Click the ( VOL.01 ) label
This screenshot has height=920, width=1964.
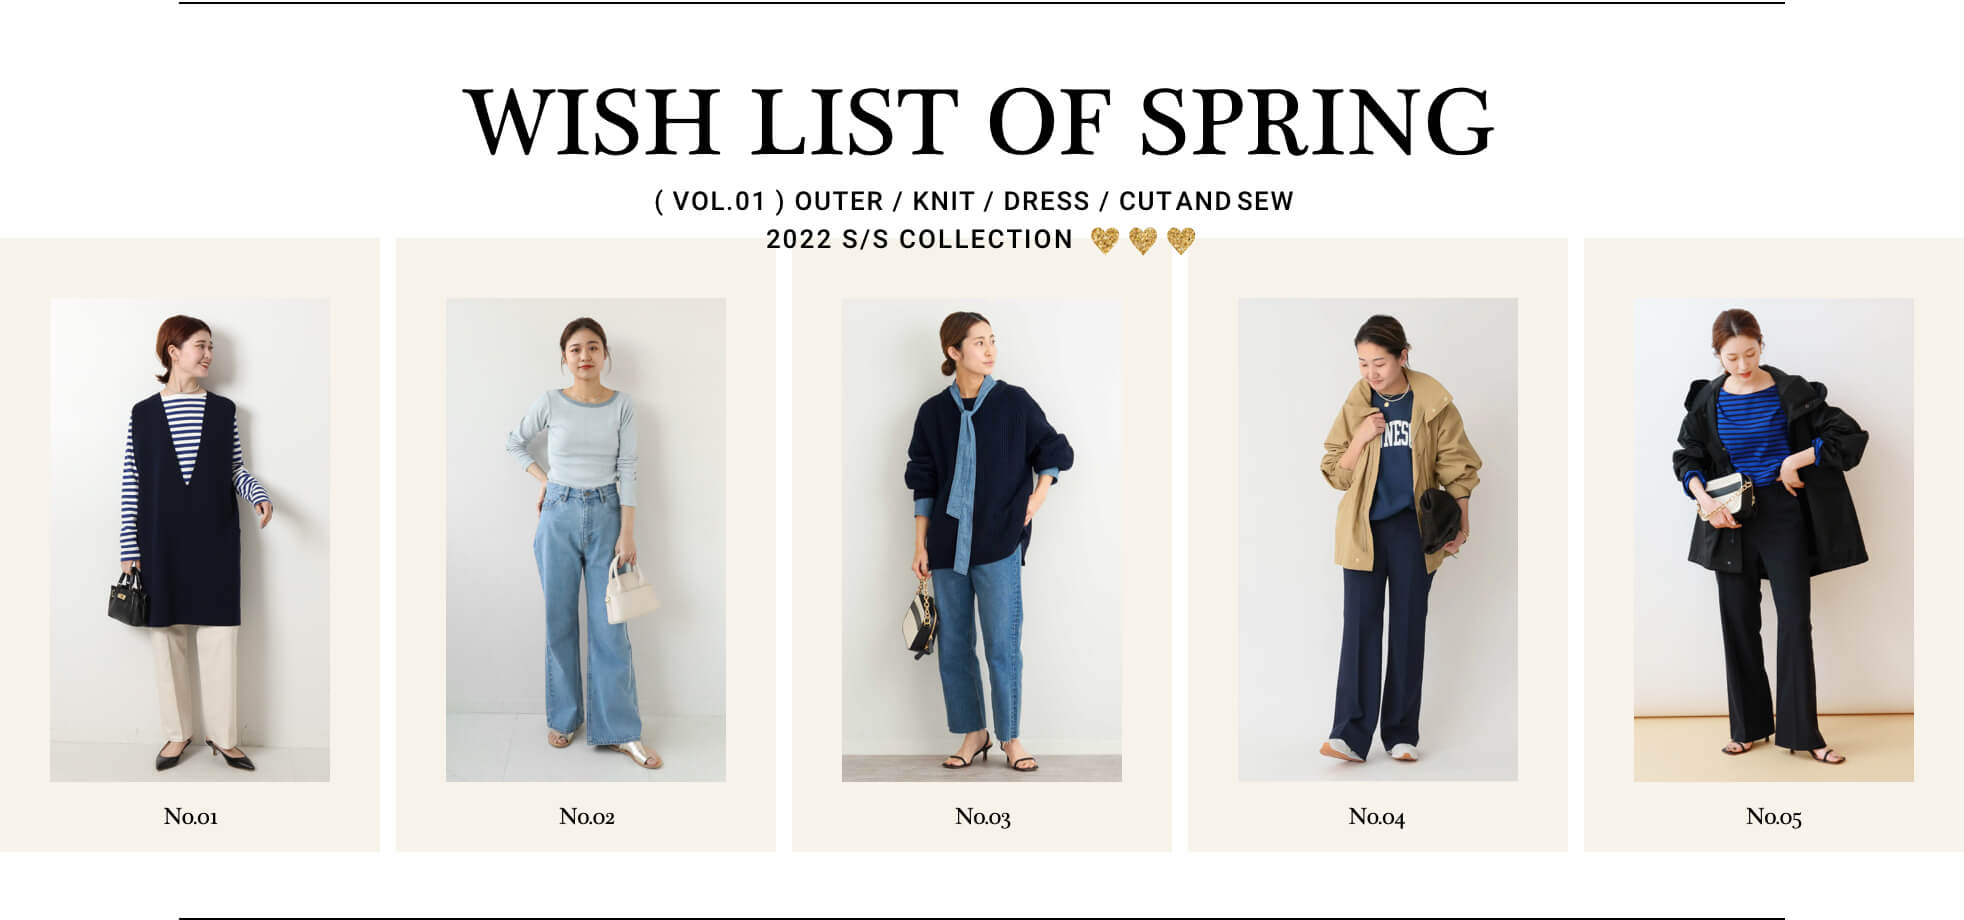[x=710, y=201]
